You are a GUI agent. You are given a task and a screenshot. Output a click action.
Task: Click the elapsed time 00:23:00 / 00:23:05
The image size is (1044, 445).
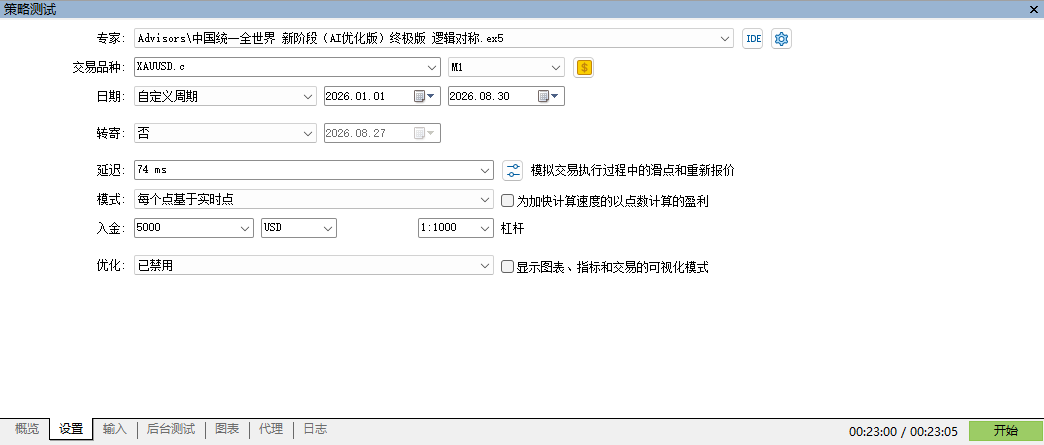coord(903,432)
